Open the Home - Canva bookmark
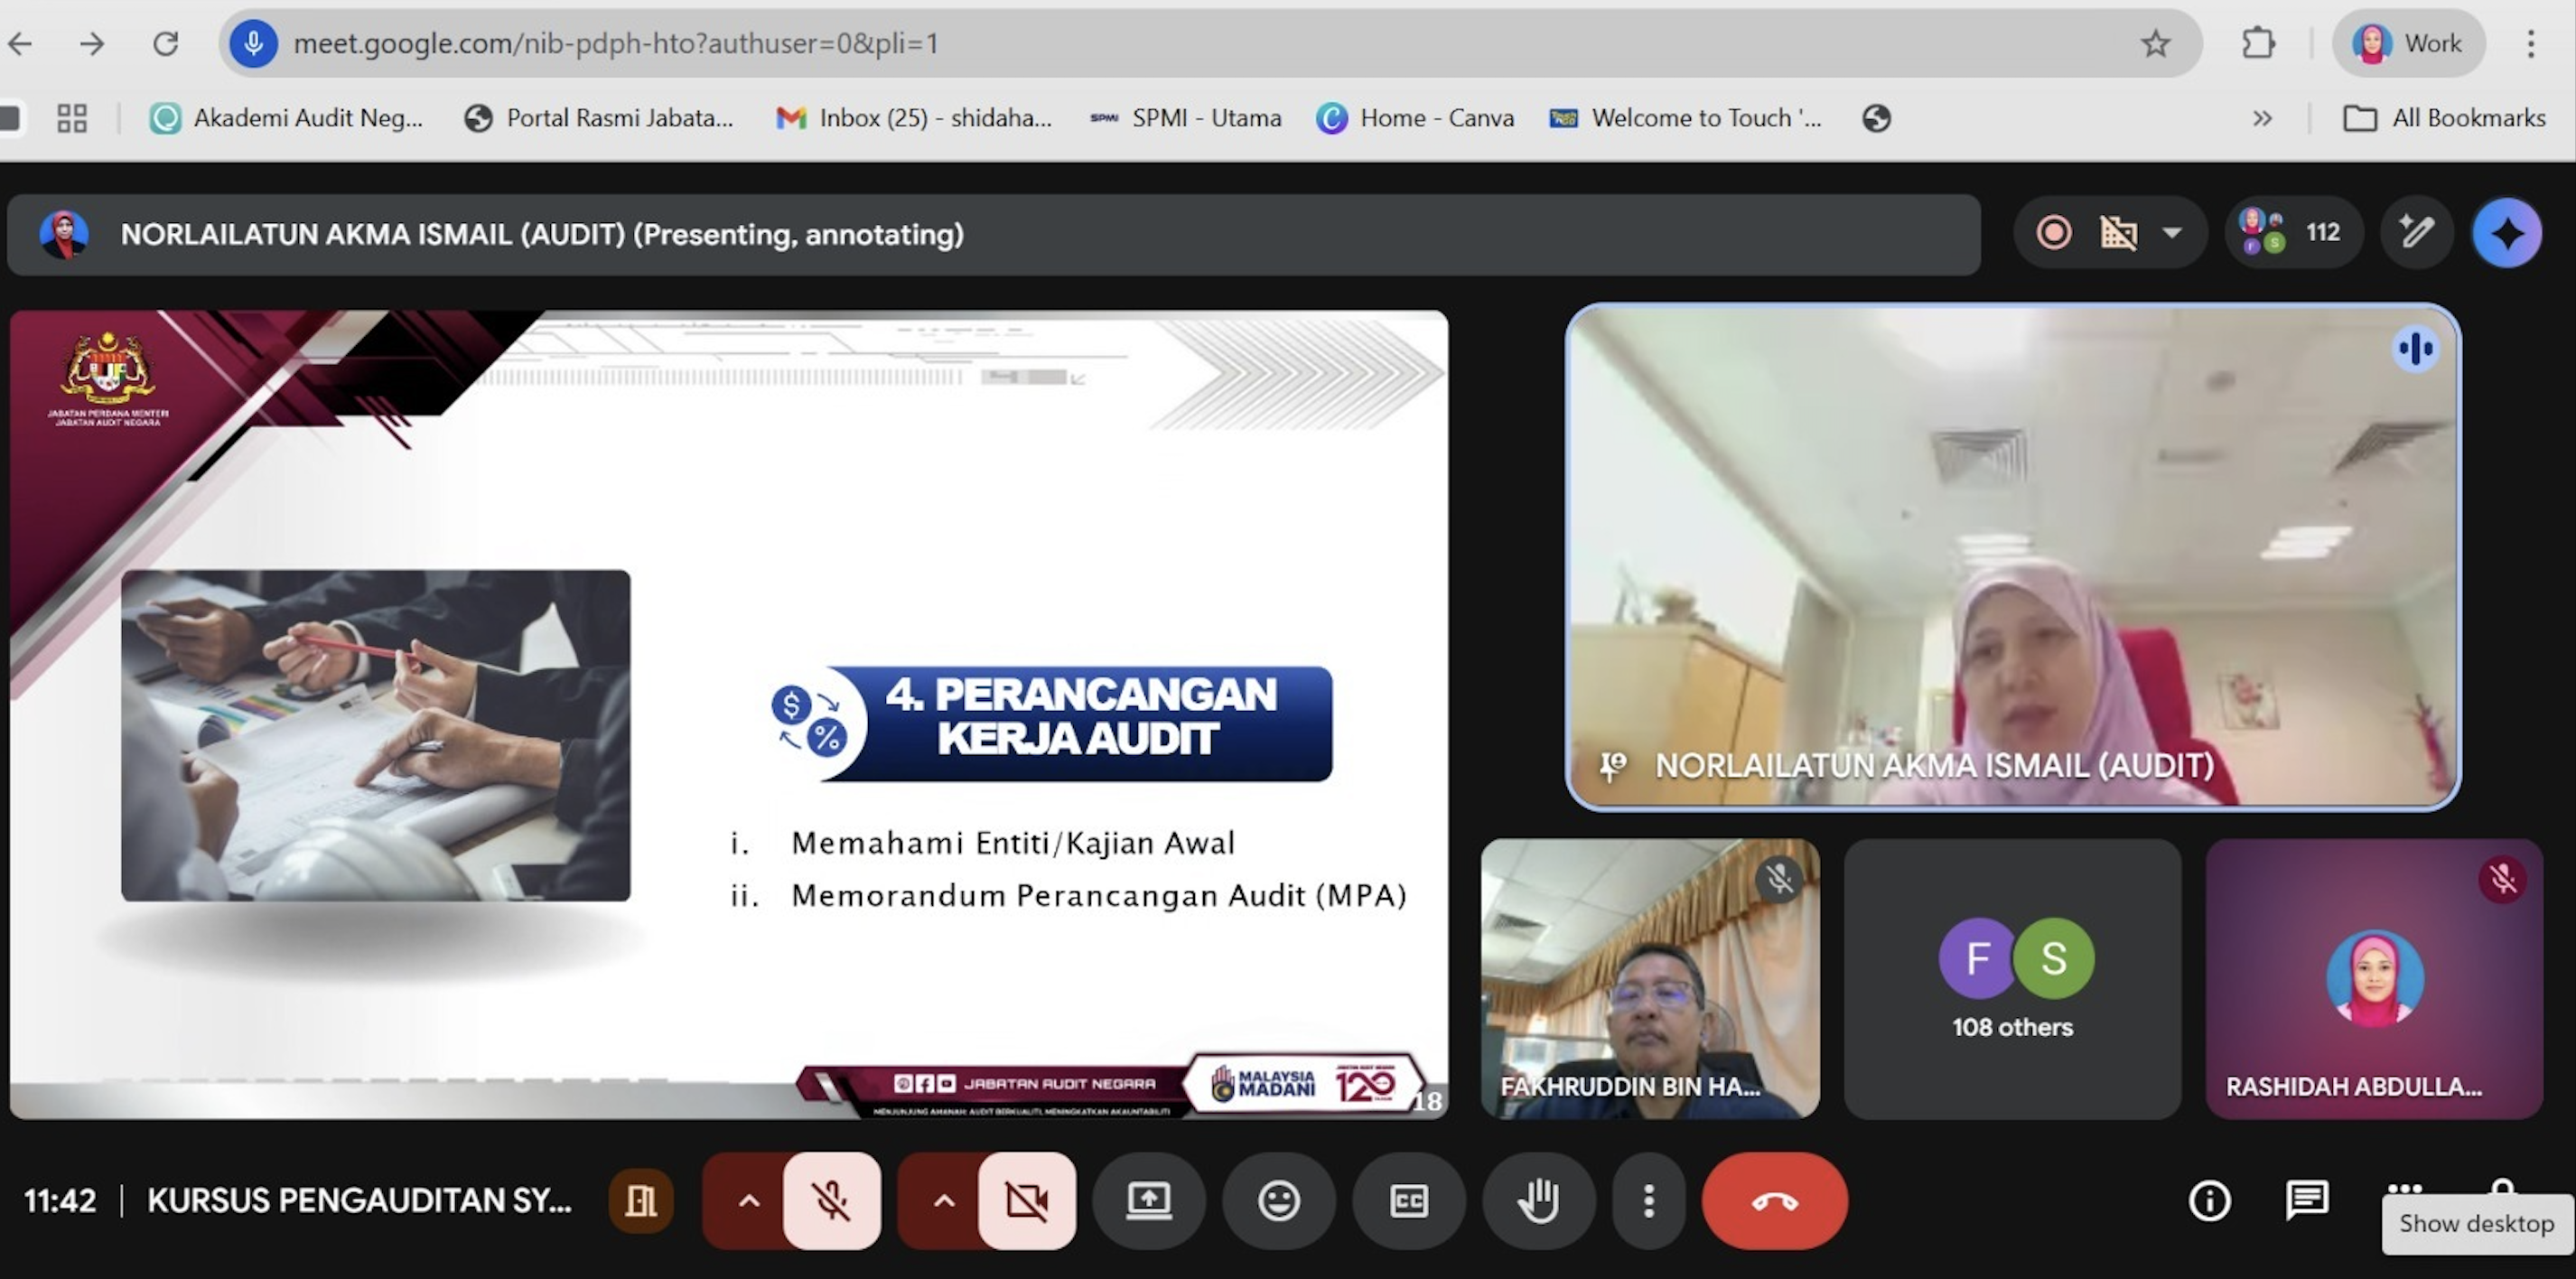The image size is (2576, 1279). click(1416, 118)
